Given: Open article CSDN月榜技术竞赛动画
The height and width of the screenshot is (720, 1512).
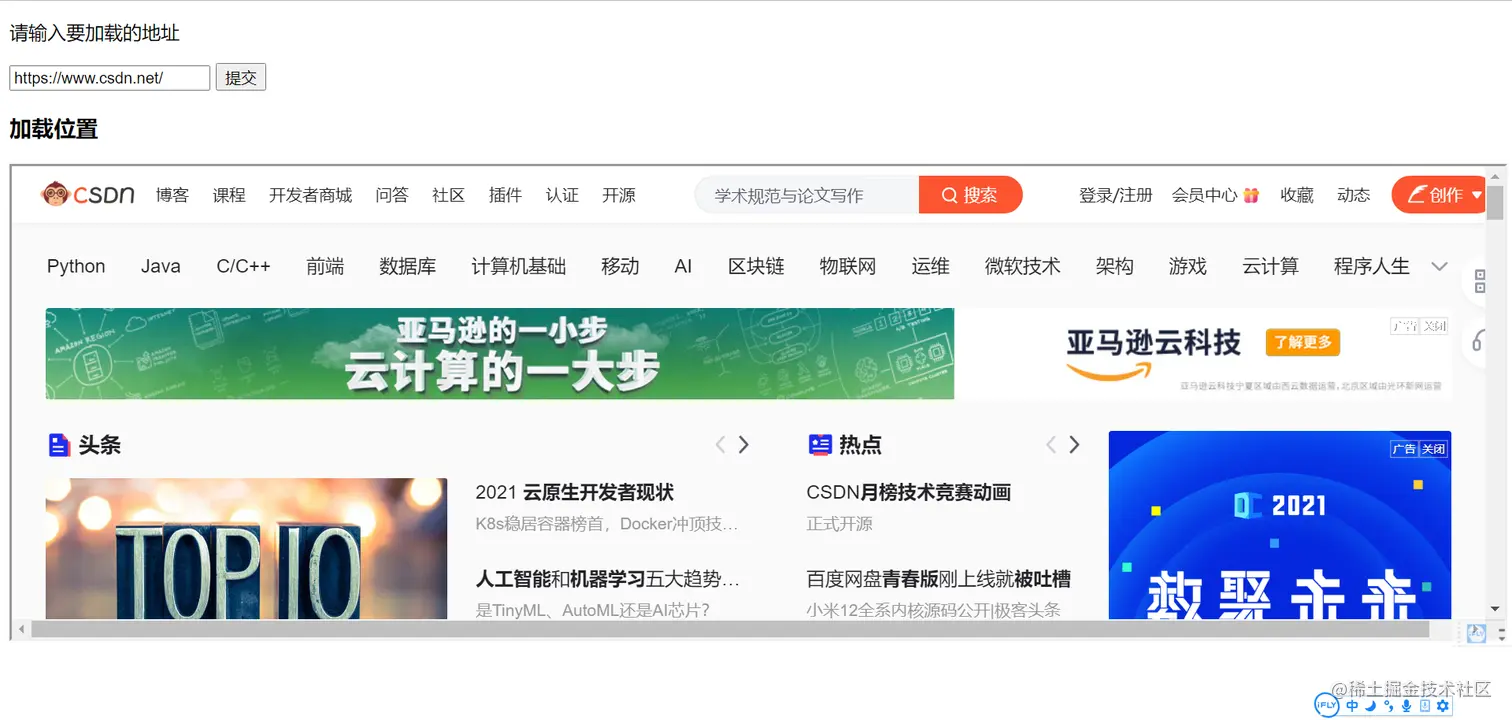Looking at the screenshot, I should (908, 492).
